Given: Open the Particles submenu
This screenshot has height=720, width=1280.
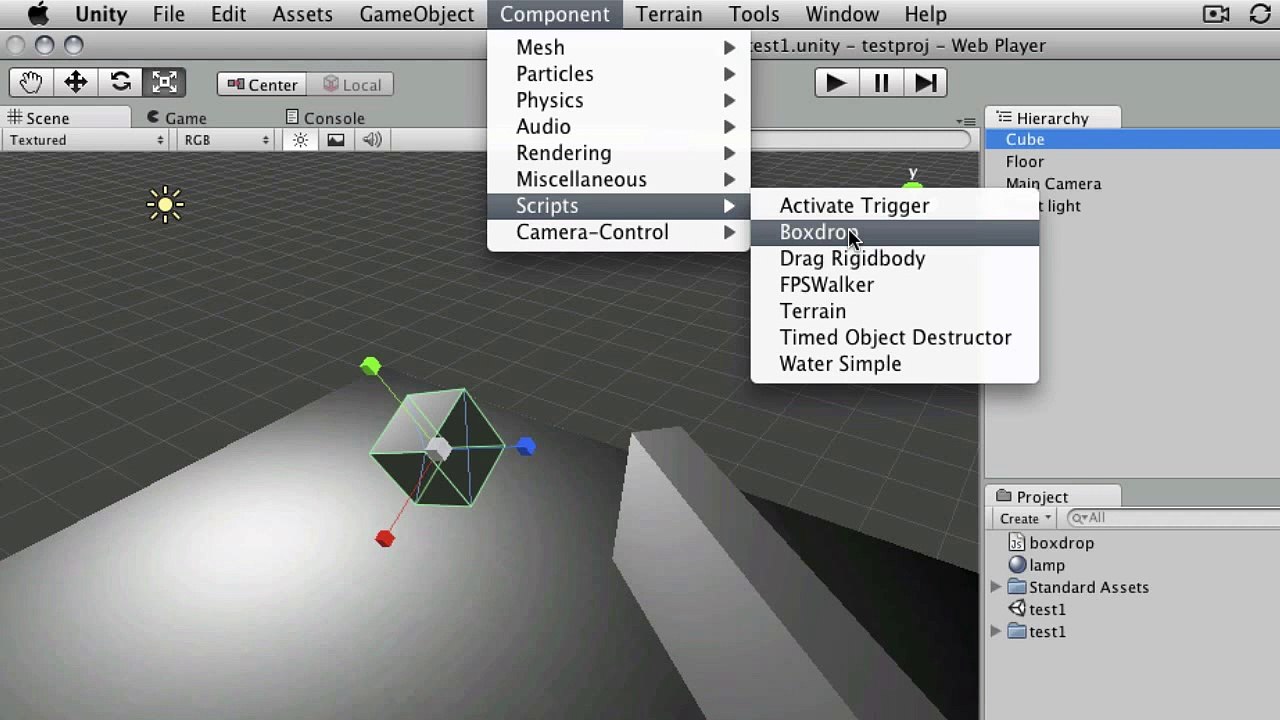Looking at the screenshot, I should [x=619, y=74].
